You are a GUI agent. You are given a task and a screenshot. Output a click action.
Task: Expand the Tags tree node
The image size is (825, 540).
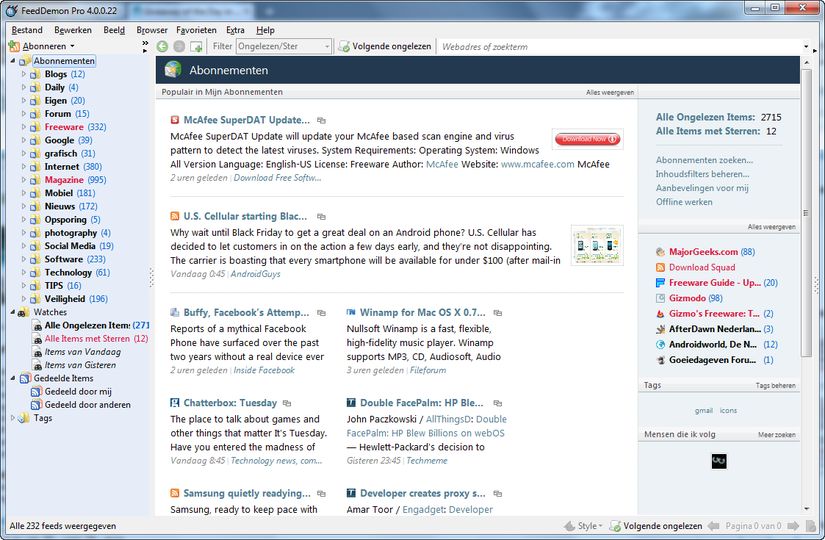[x=13, y=418]
